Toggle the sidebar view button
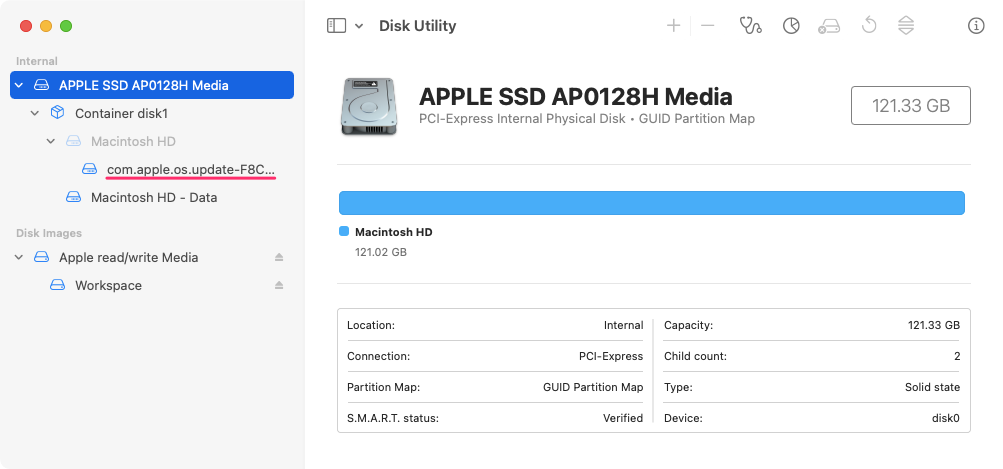Viewport: 1003px width, 469px height. point(336,26)
